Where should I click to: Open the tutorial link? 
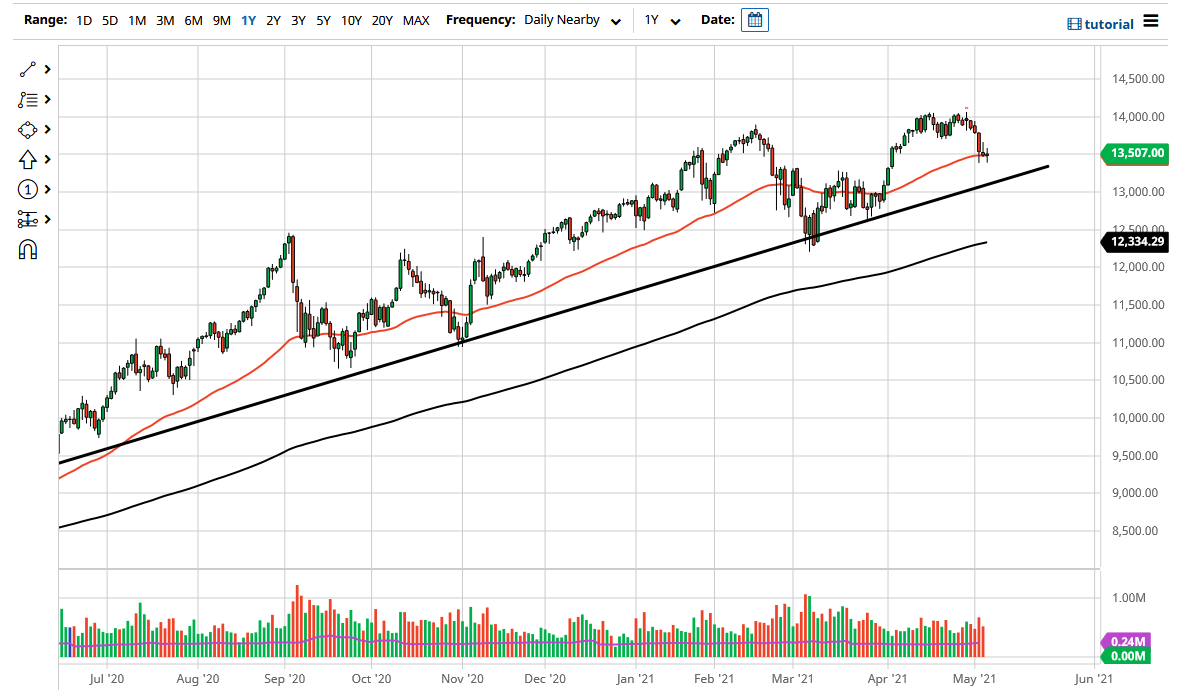point(1110,22)
